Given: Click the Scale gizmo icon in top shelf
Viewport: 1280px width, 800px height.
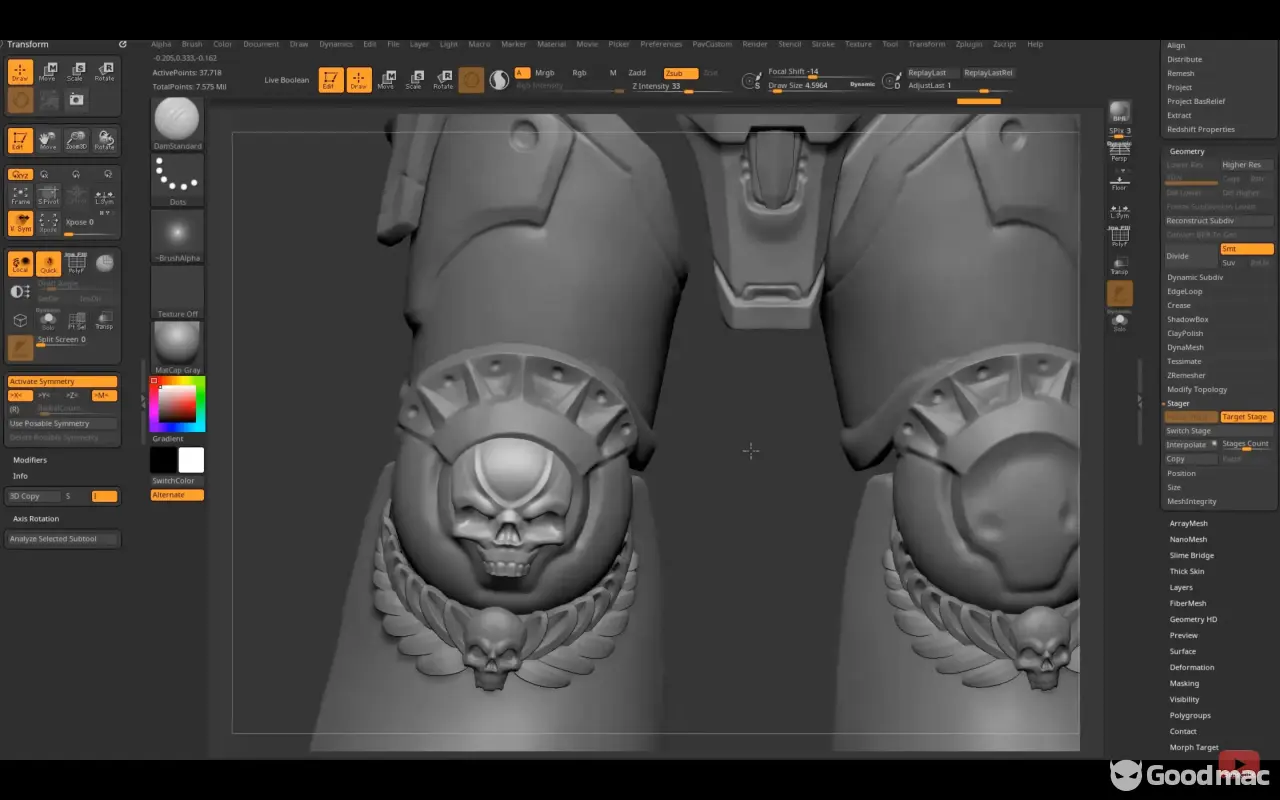Looking at the screenshot, I should click(413, 80).
